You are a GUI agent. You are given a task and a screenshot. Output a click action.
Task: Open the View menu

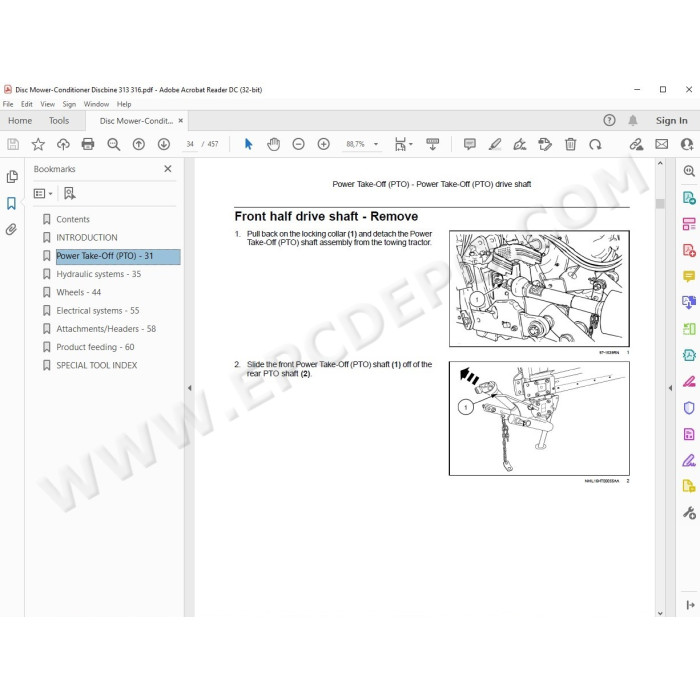click(47, 104)
